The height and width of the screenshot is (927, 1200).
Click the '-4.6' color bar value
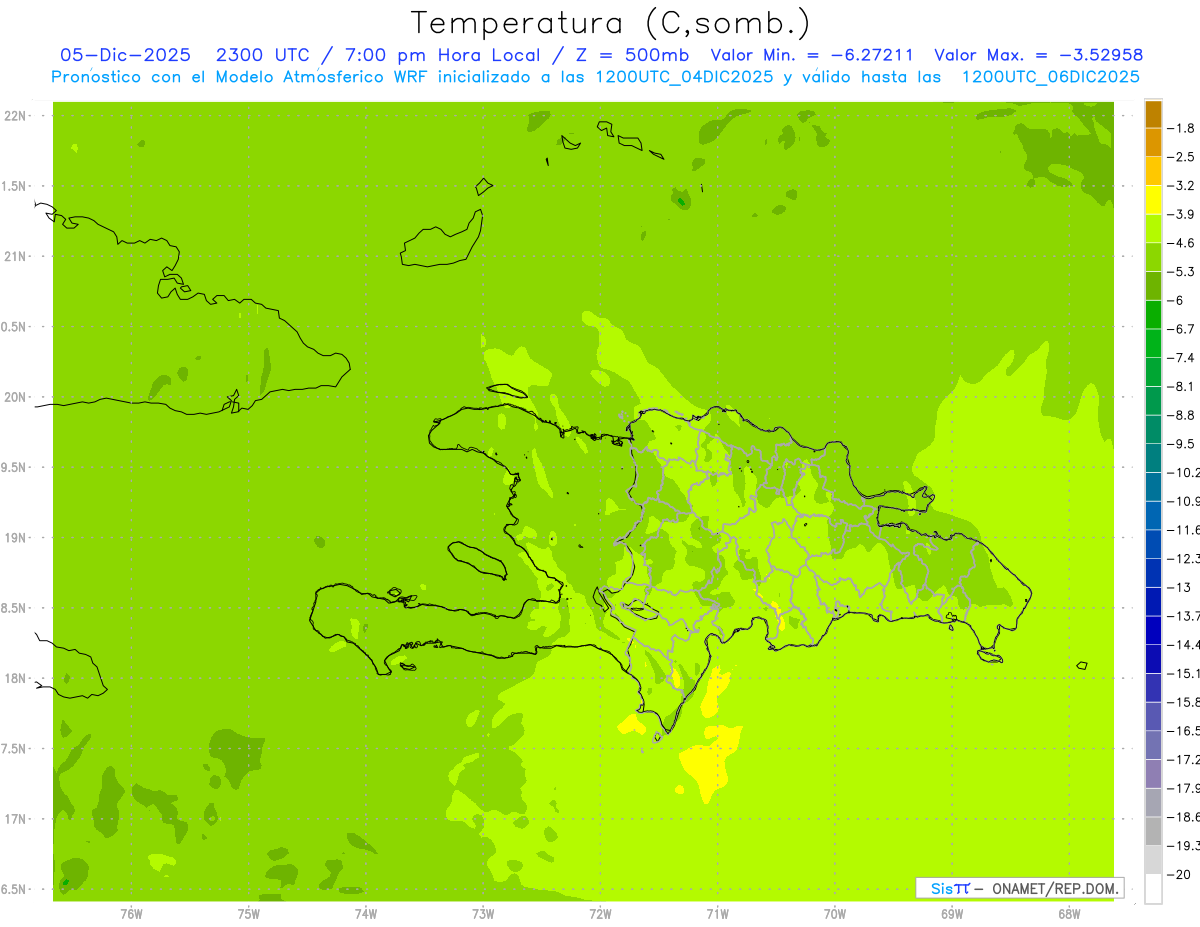point(1183,243)
